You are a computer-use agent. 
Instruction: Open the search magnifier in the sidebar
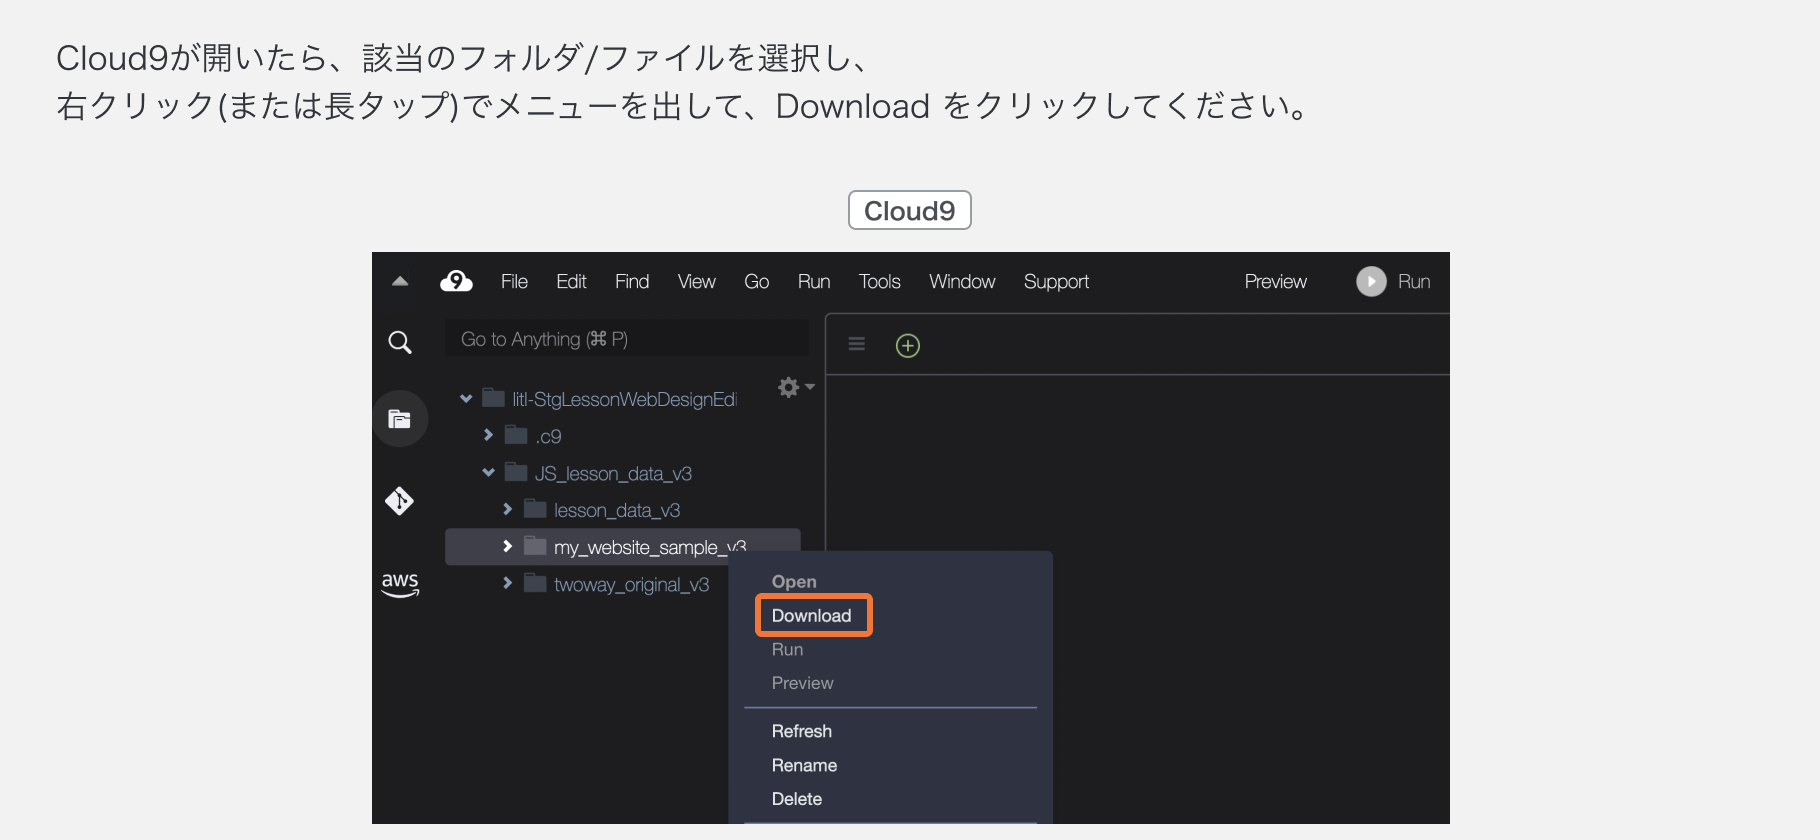click(400, 342)
